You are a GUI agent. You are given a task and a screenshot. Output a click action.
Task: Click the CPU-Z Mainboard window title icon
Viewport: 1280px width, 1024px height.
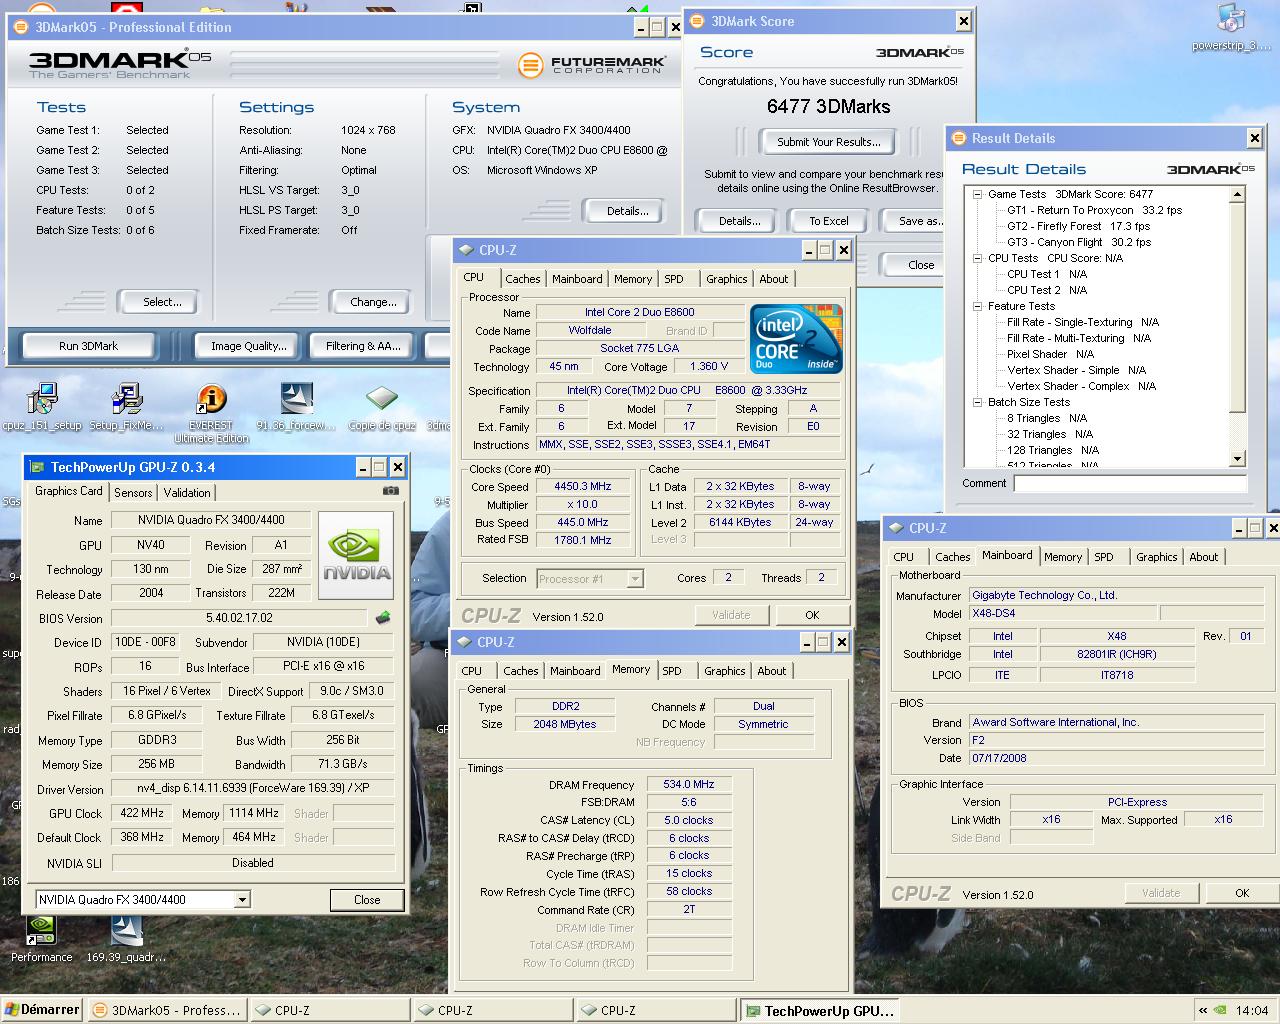coord(895,528)
